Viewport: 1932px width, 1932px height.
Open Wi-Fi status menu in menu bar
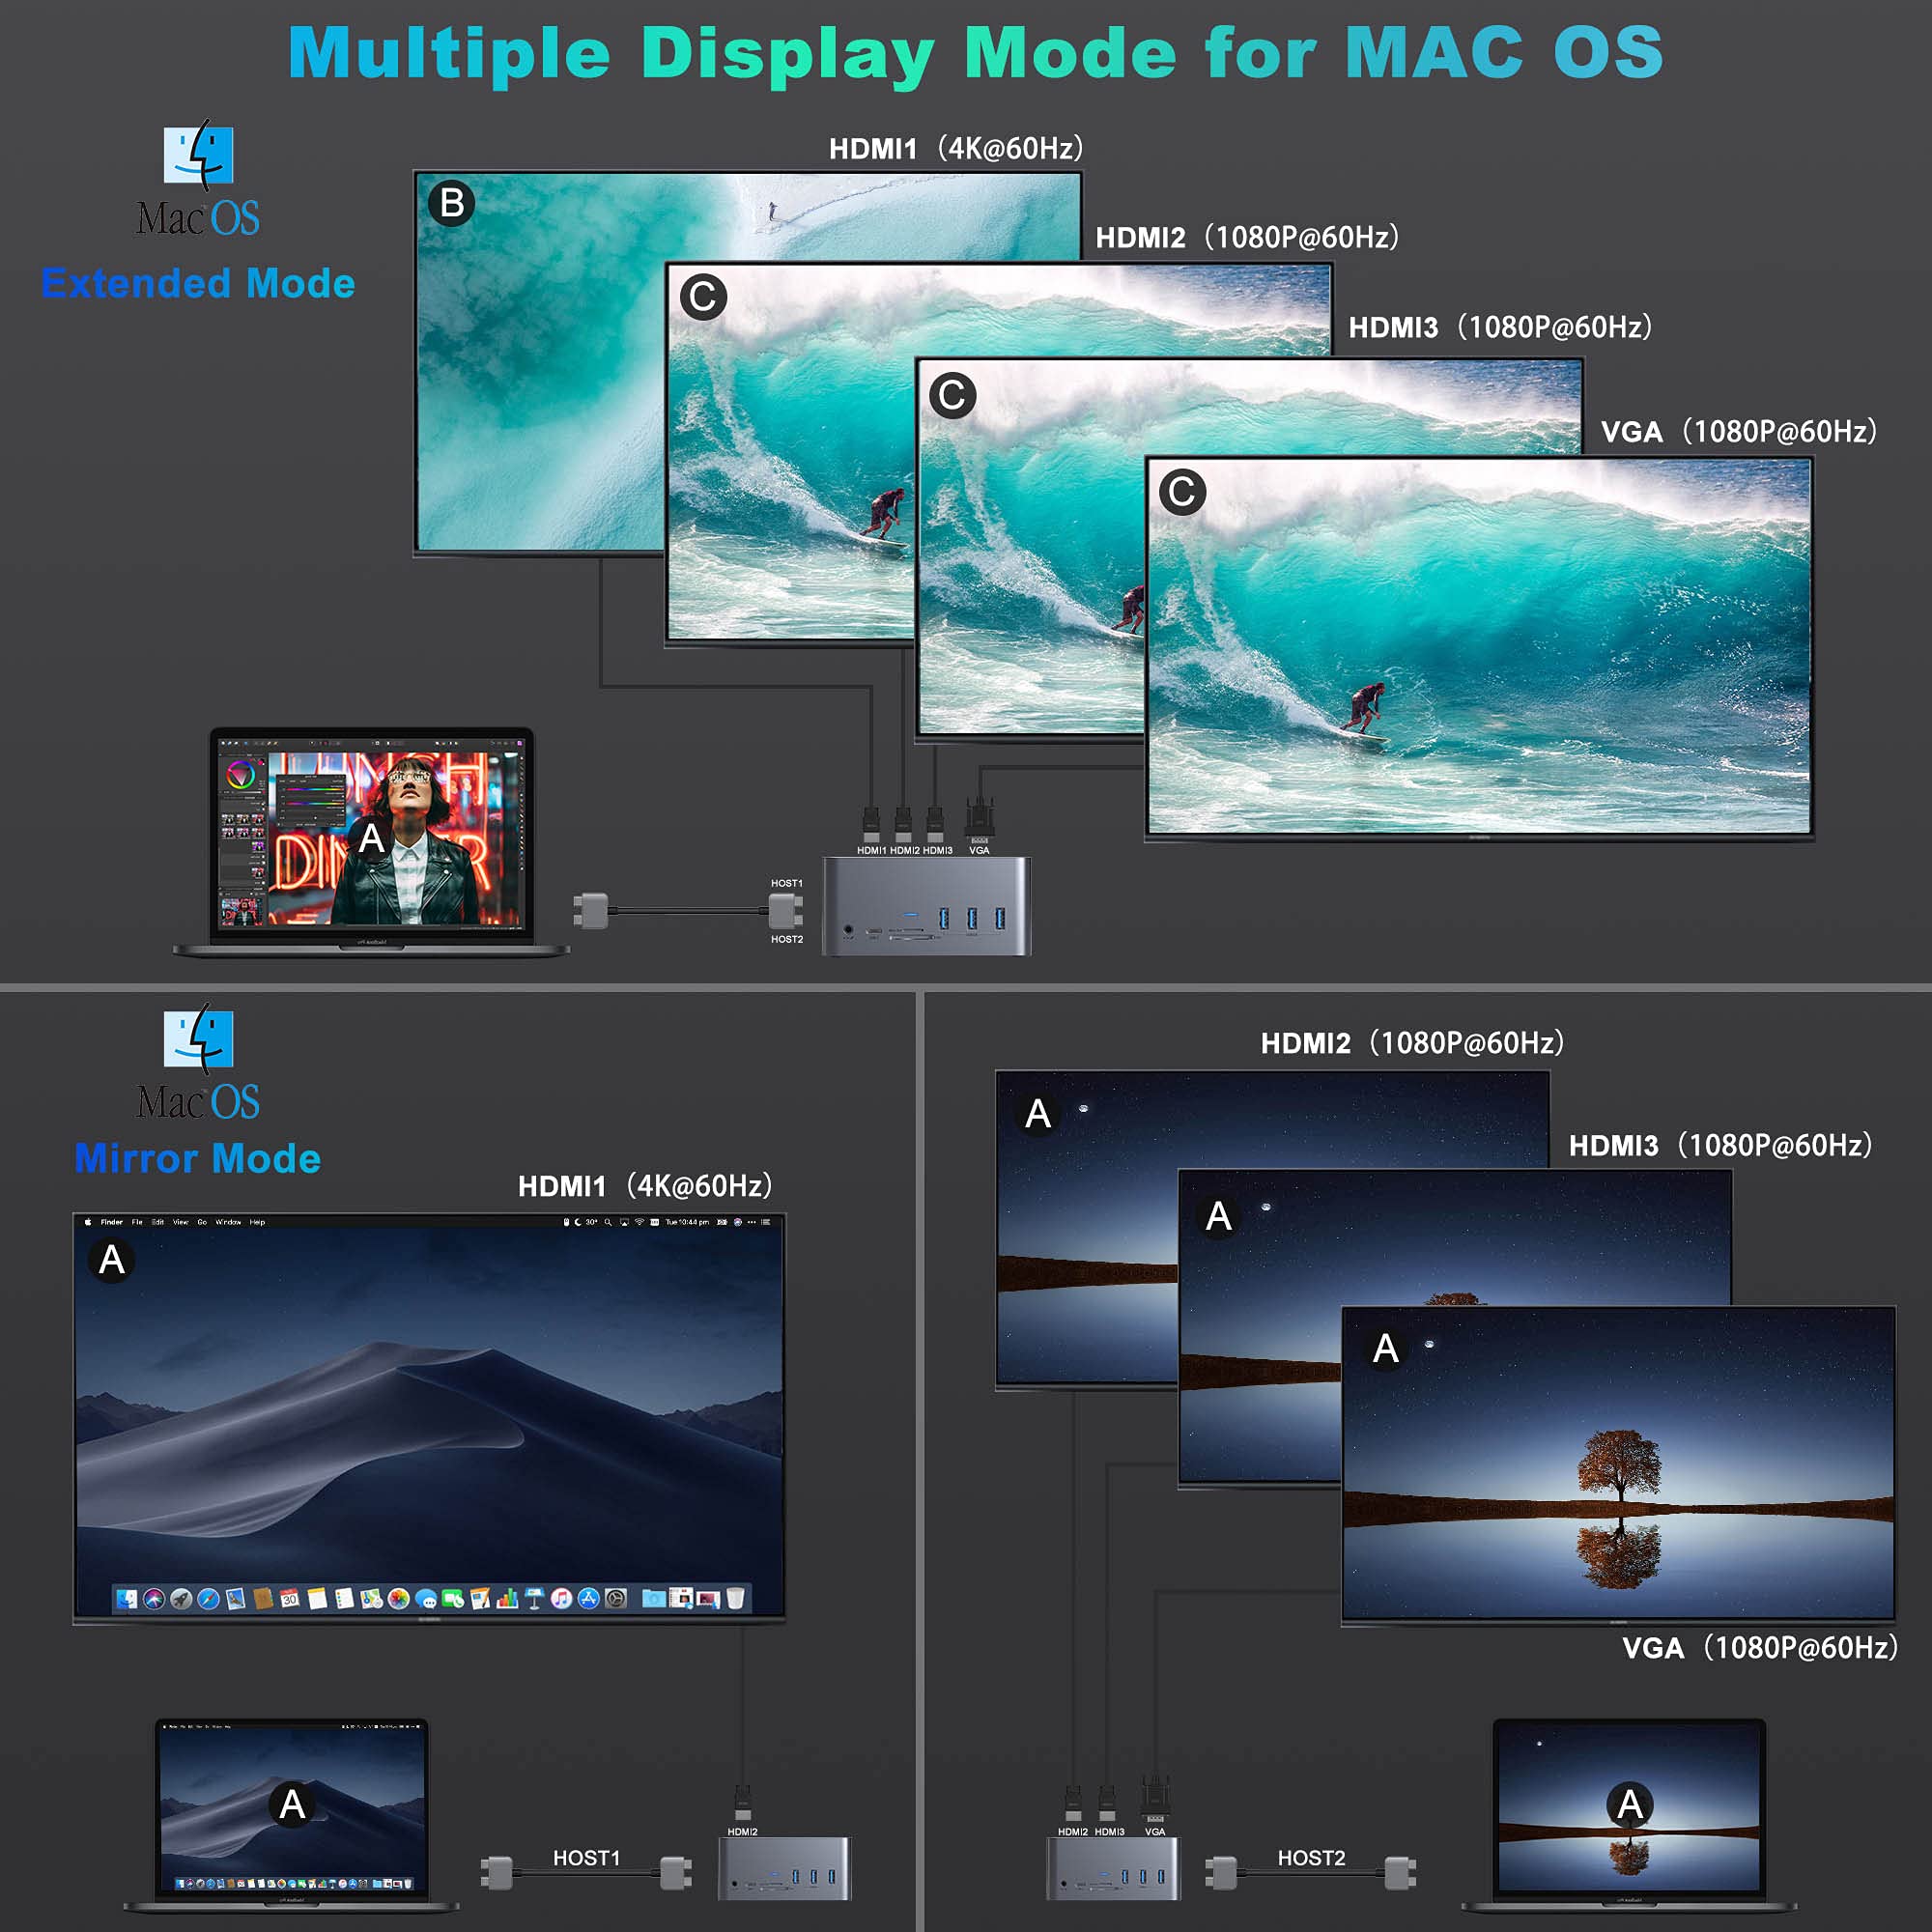tap(640, 1222)
